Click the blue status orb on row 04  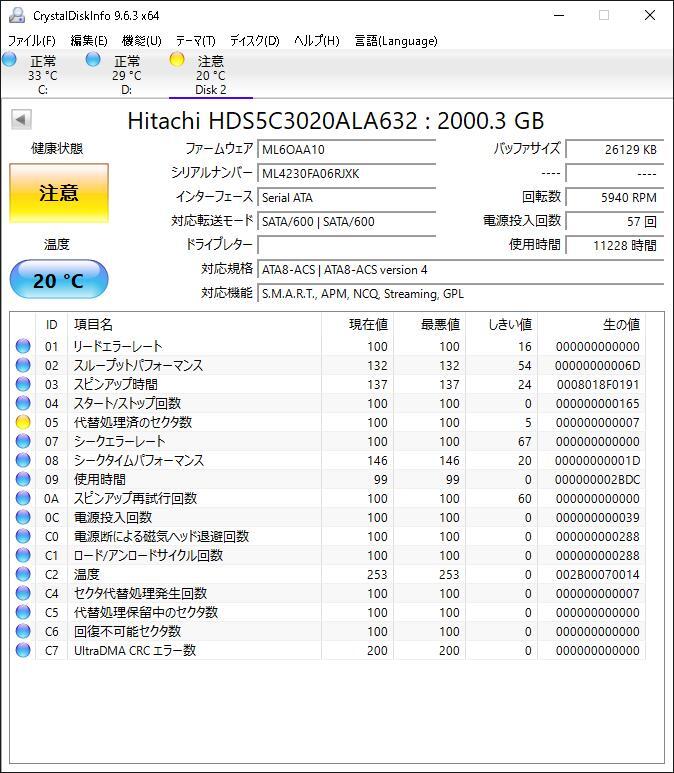(x=23, y=403)
